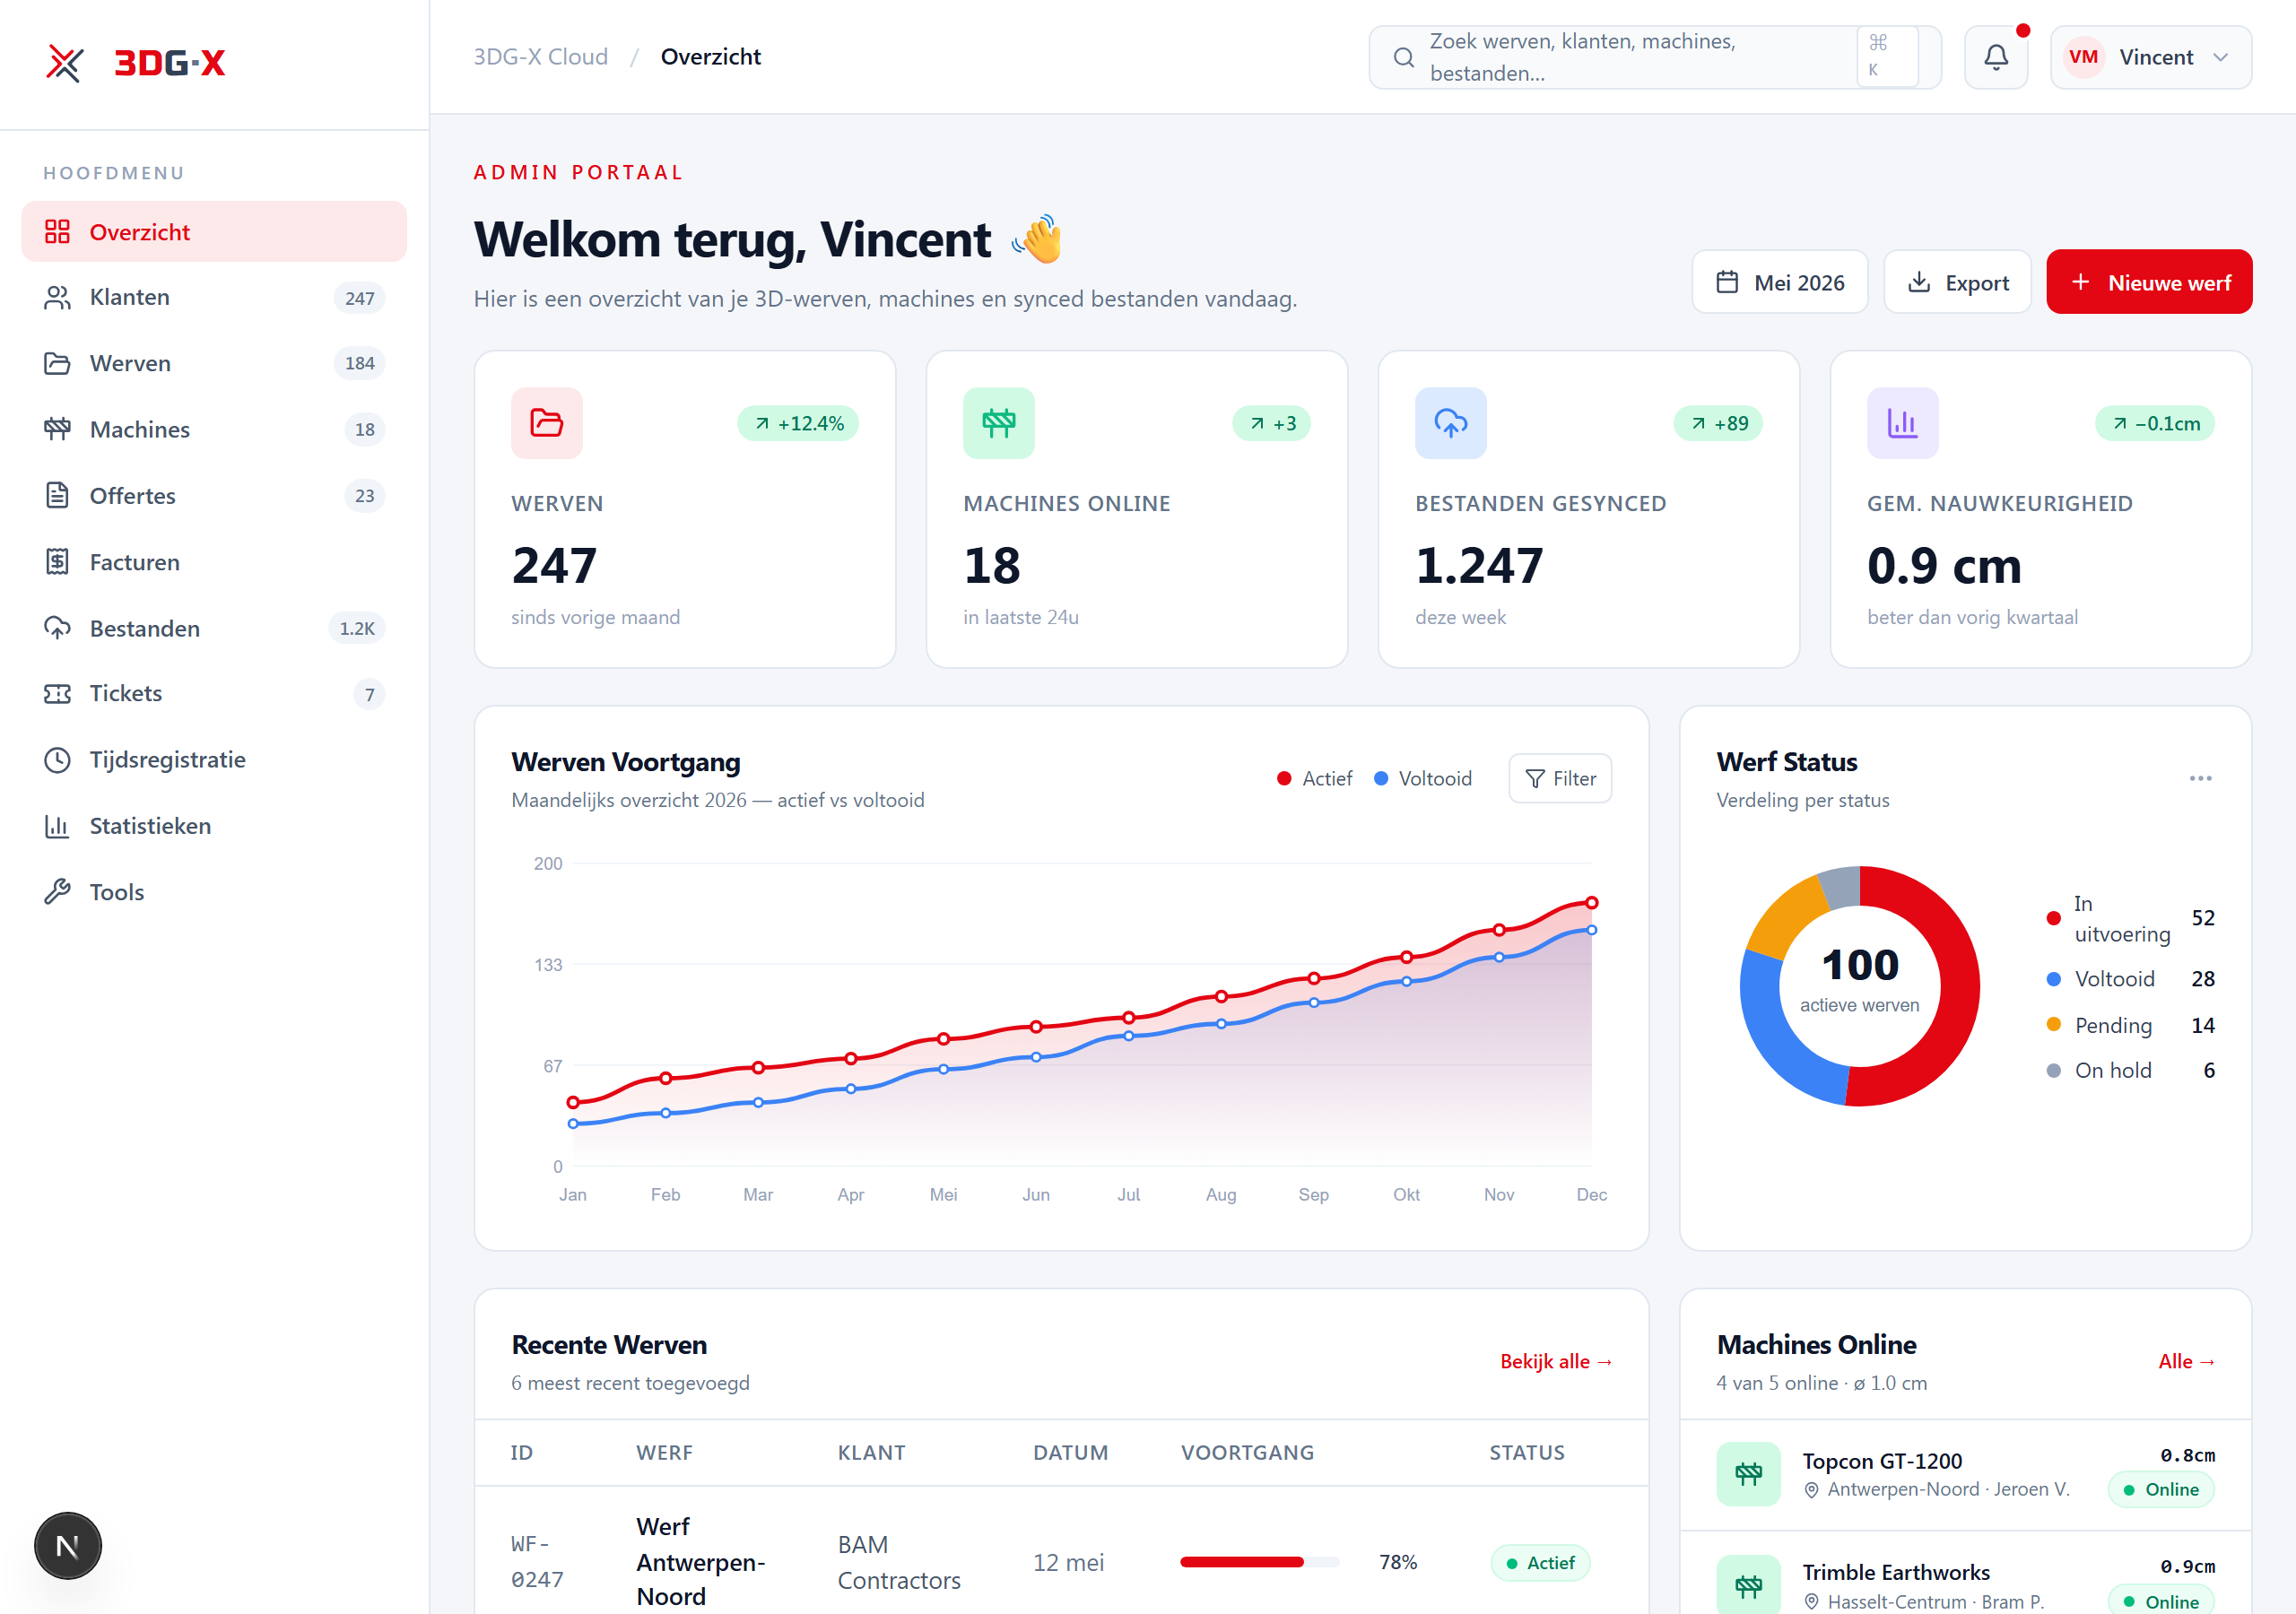Screen dimensions: 2296x1614
Task: Open the Werf Status three-dot menu
Action: click(2200, 778)
